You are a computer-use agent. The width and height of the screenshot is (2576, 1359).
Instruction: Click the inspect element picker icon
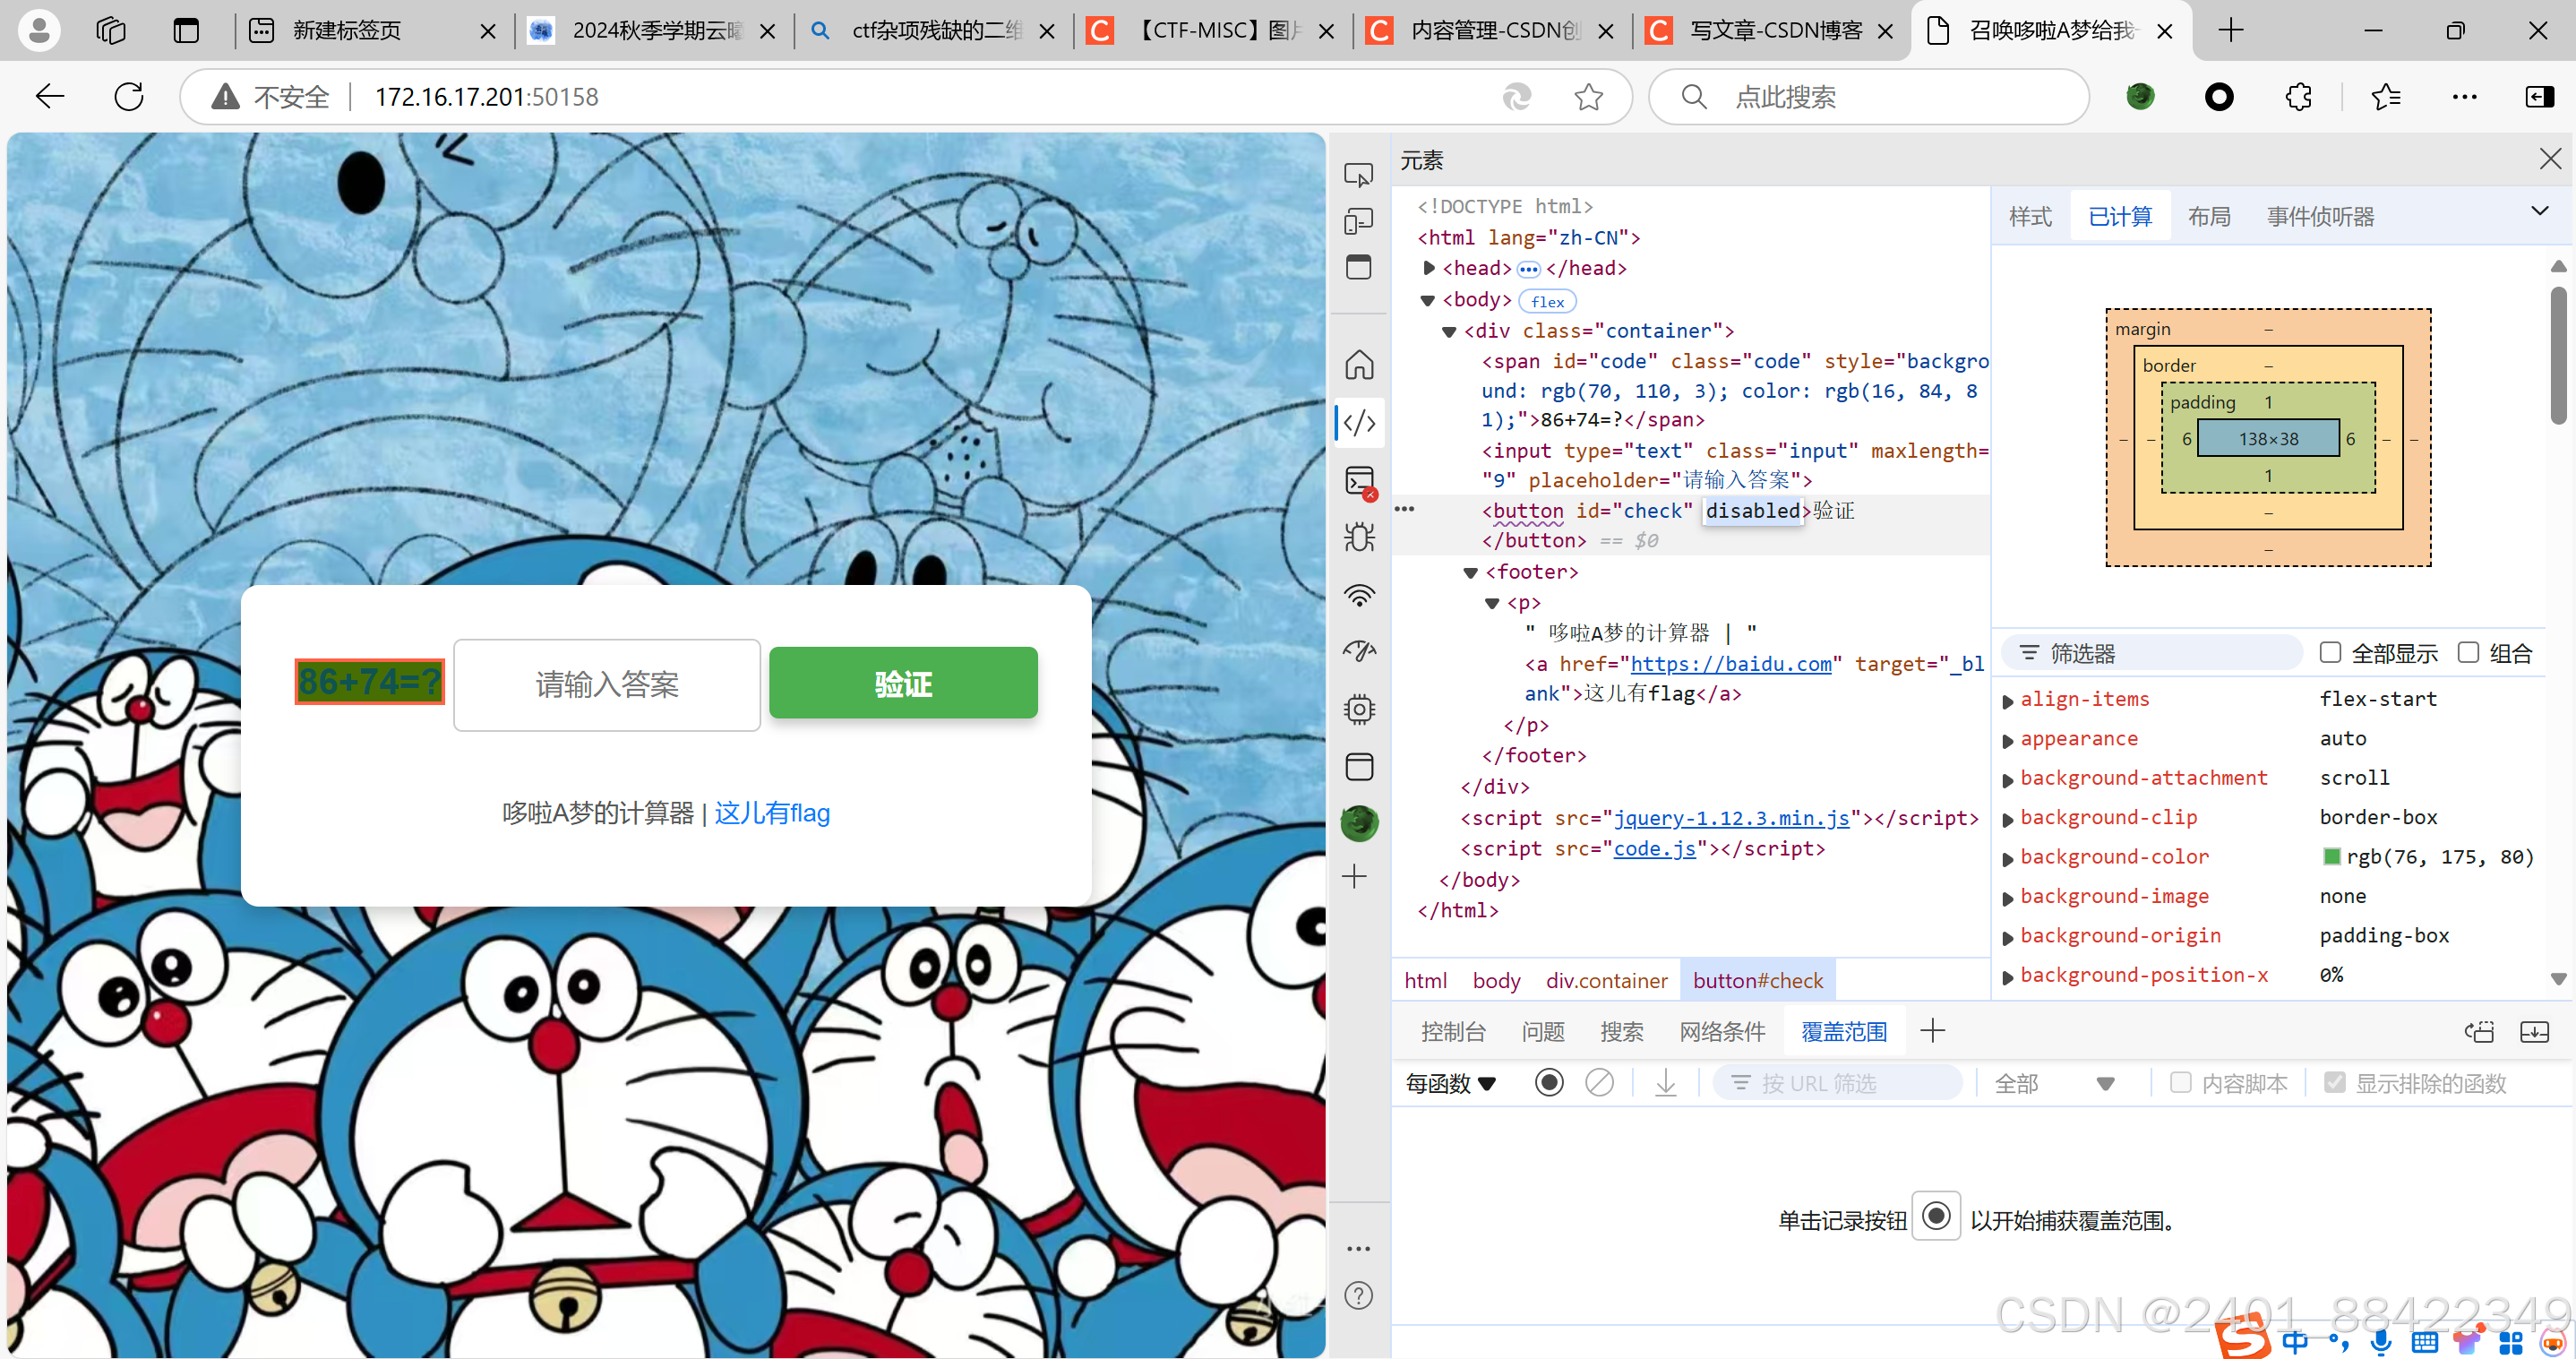1358,175
